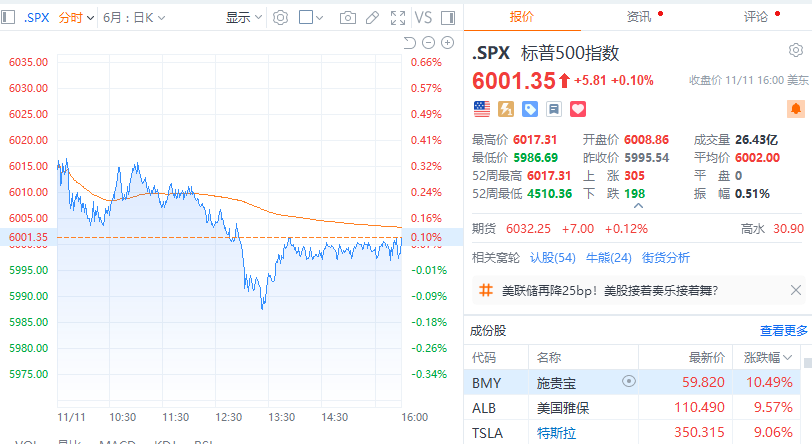The height and width of the screenshot is (444, 812).
Task: Click the VS compare button
Action: click(x=423, y=17)
